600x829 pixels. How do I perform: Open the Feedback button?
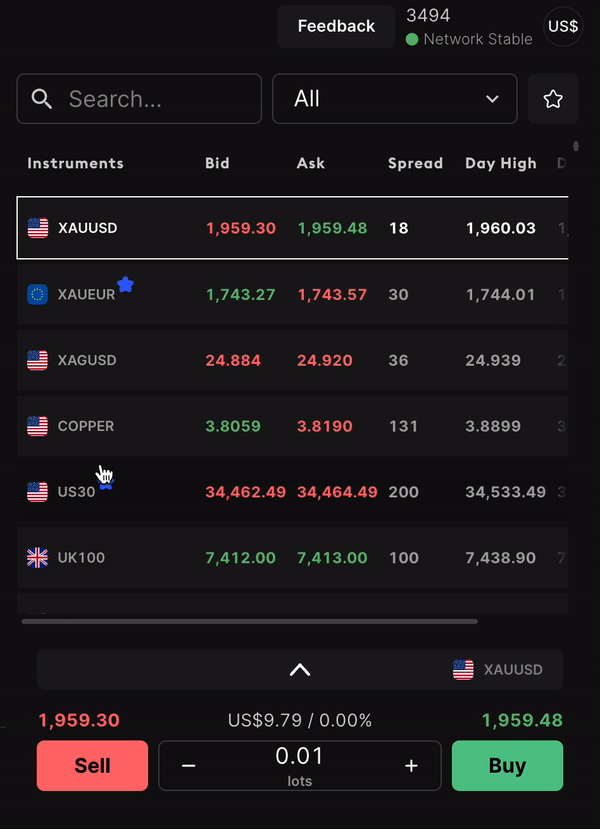coord(336,26)
